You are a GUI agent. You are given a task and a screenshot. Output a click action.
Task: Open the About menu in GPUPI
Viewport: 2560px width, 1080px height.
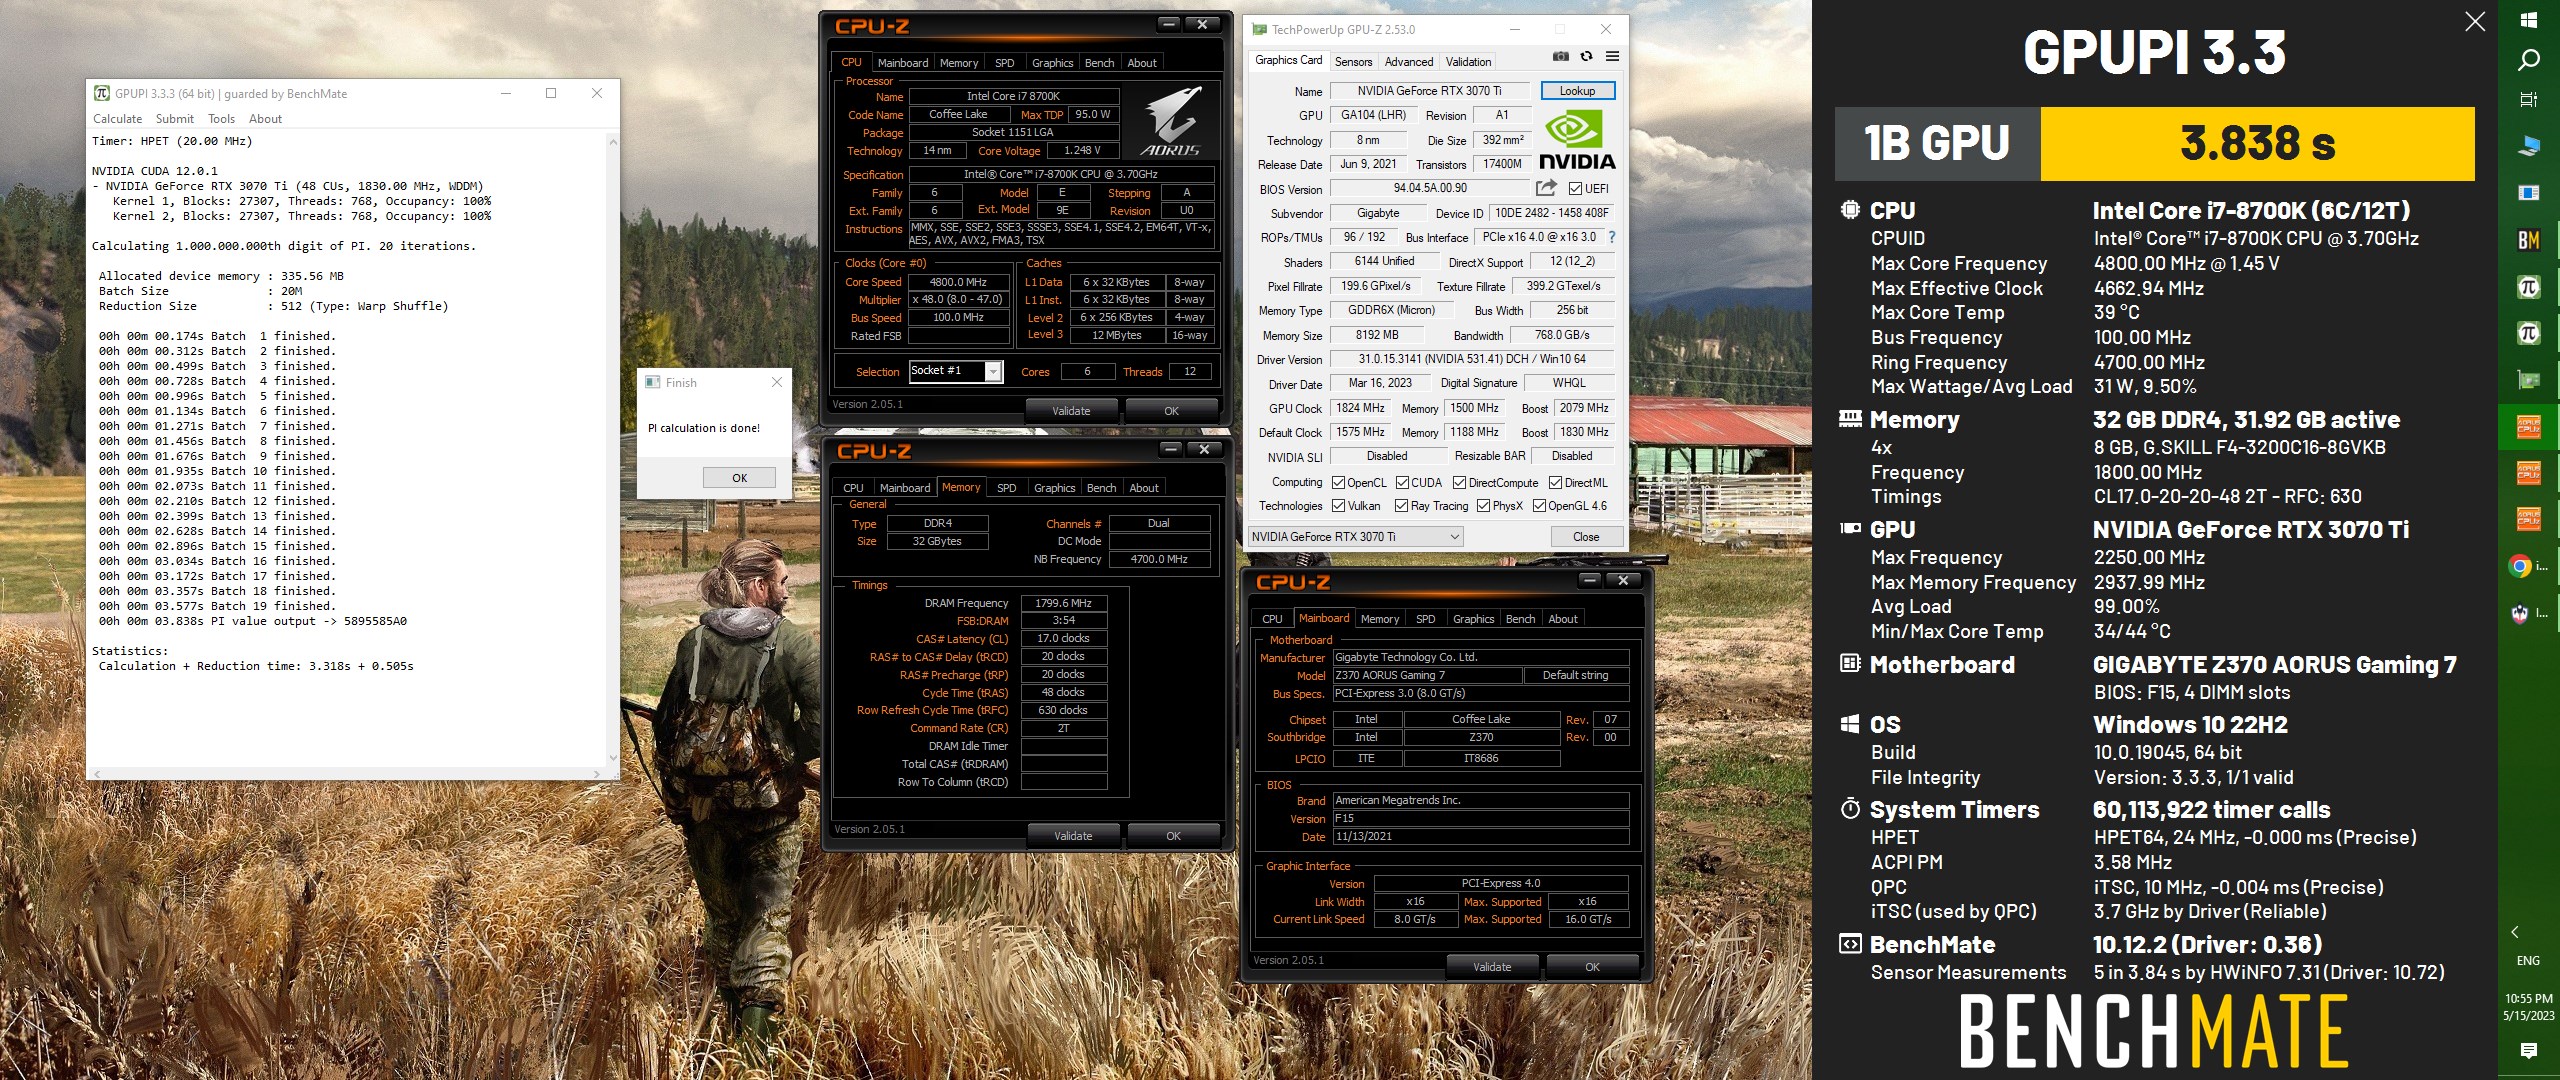click(x=265, y=118)
